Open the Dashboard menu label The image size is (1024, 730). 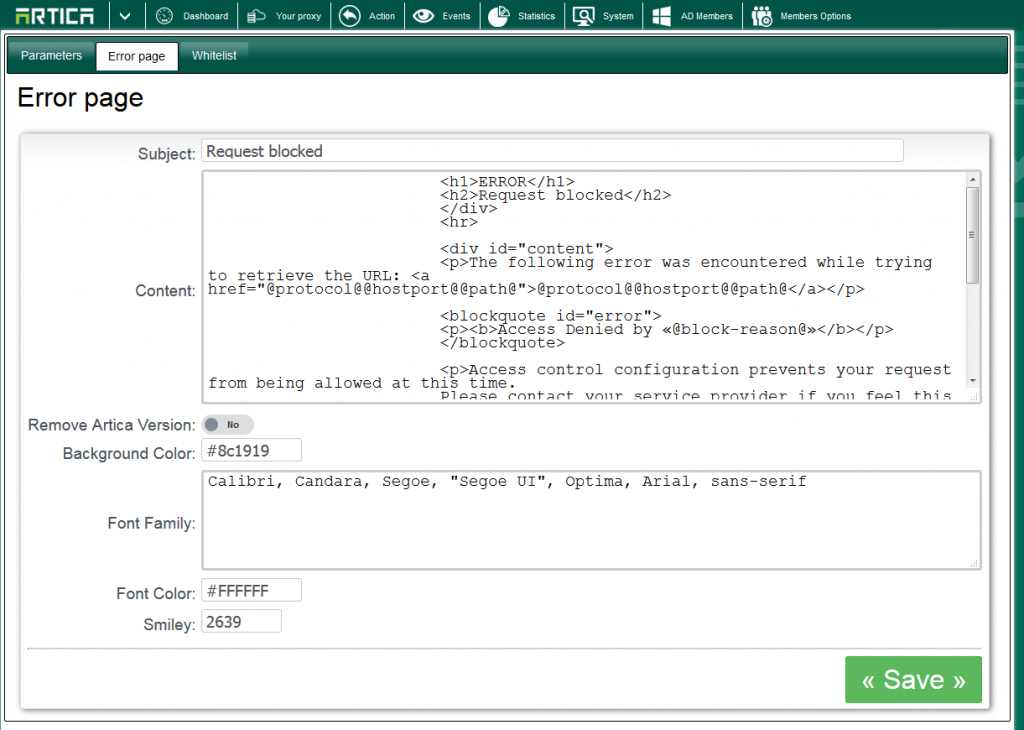(x=206, y=16)
